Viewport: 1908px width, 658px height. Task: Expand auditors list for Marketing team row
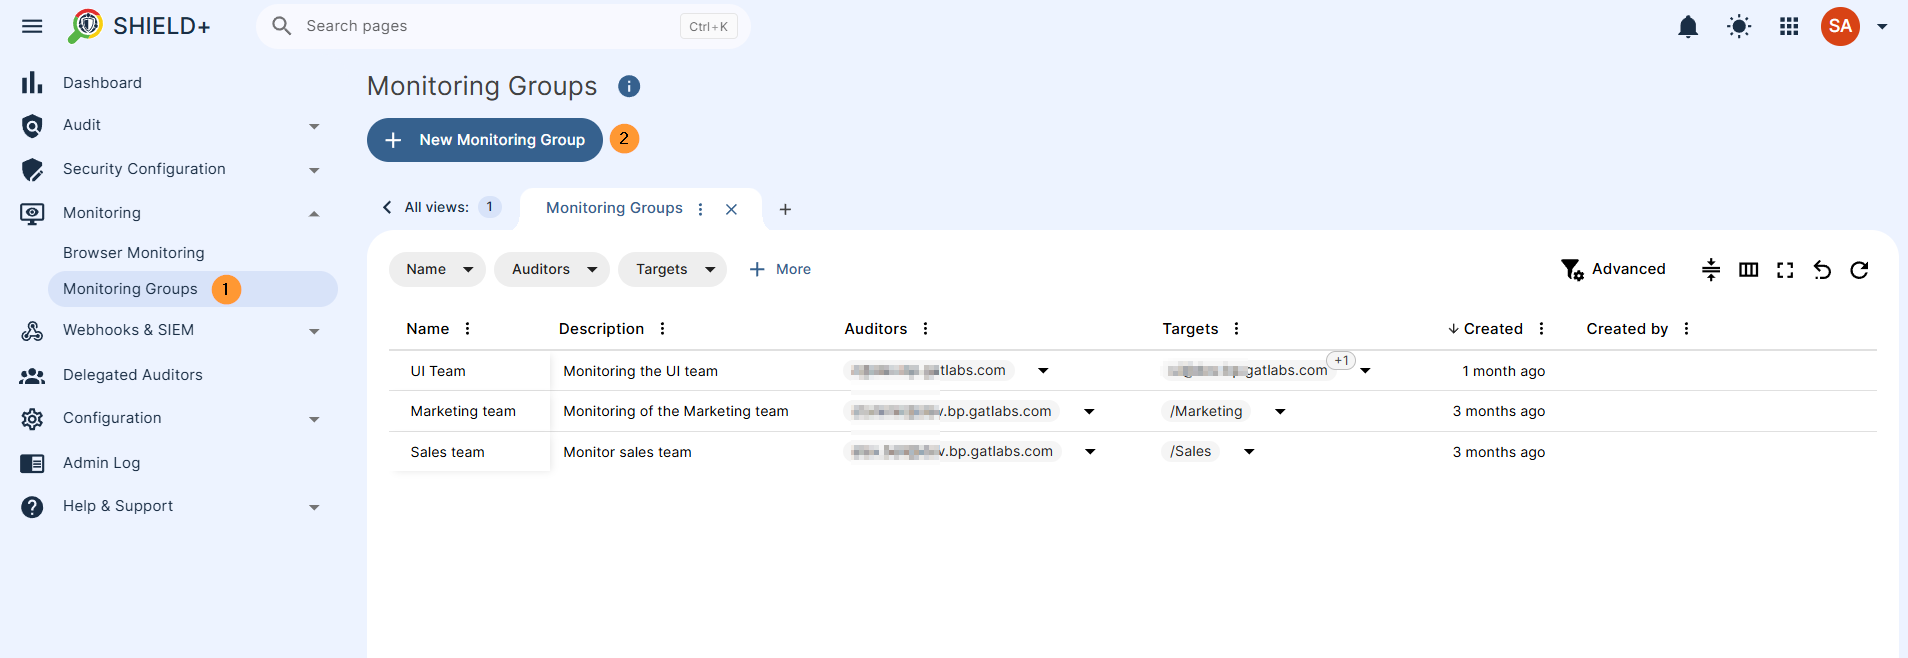1089,411
